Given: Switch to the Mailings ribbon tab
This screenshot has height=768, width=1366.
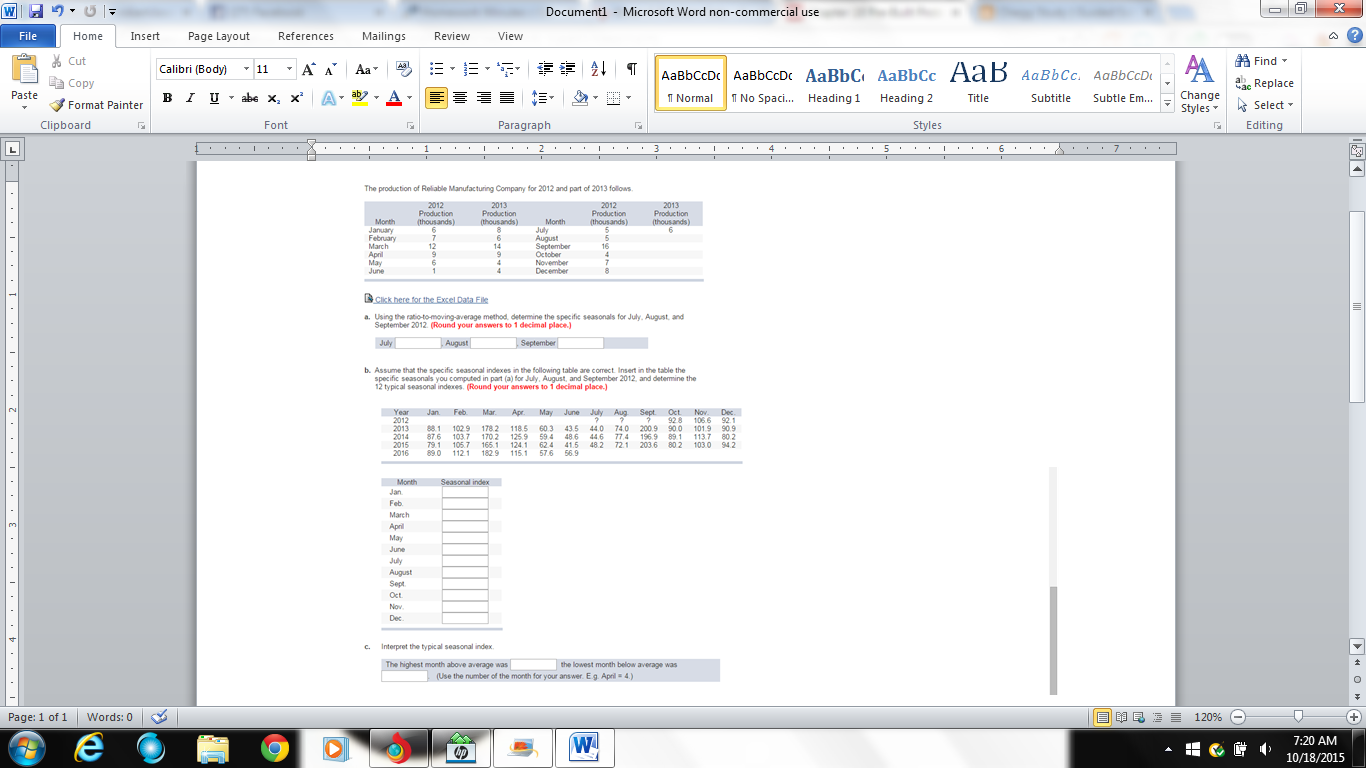Looking at the screenshot, I should pyautogui.click(x=385, y=36).
